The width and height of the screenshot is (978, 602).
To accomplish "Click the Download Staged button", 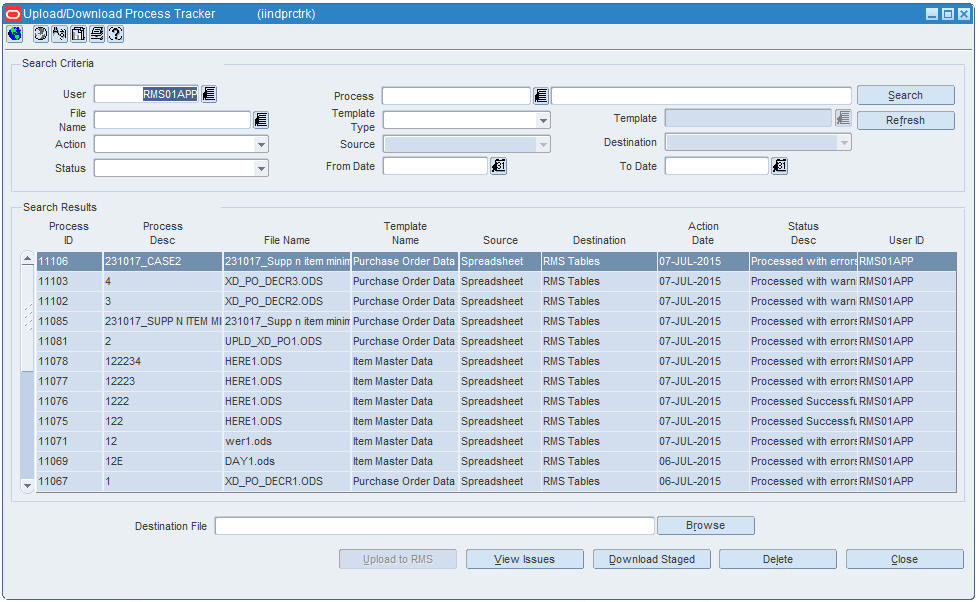I will [652, 559].
